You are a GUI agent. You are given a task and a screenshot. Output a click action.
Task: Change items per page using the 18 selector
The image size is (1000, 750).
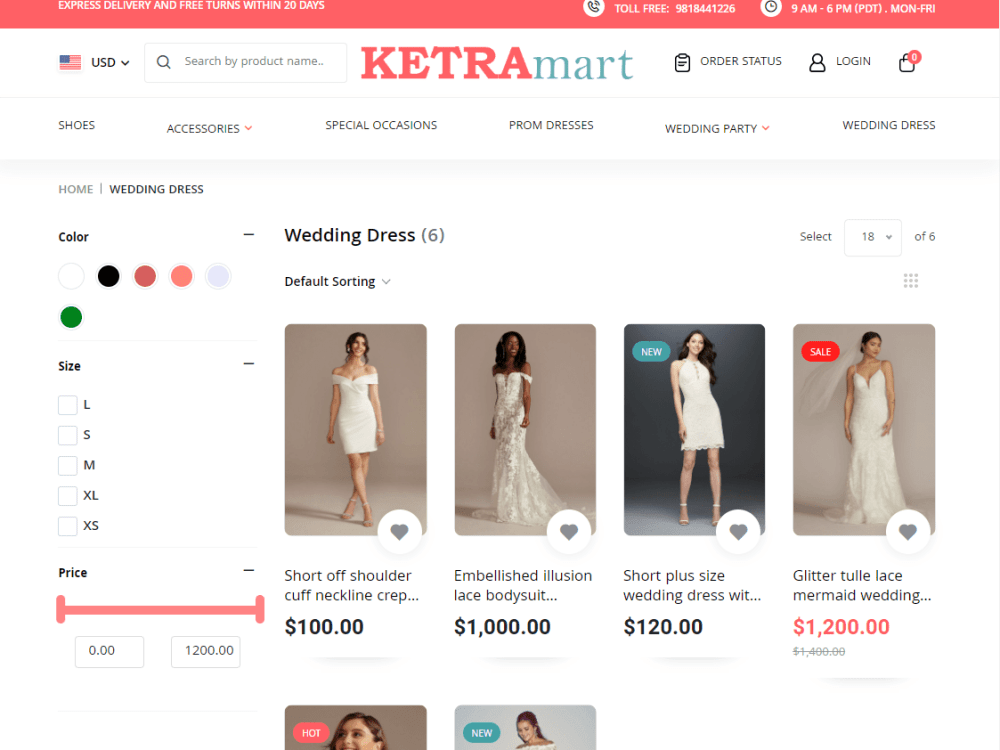[872, 237]
